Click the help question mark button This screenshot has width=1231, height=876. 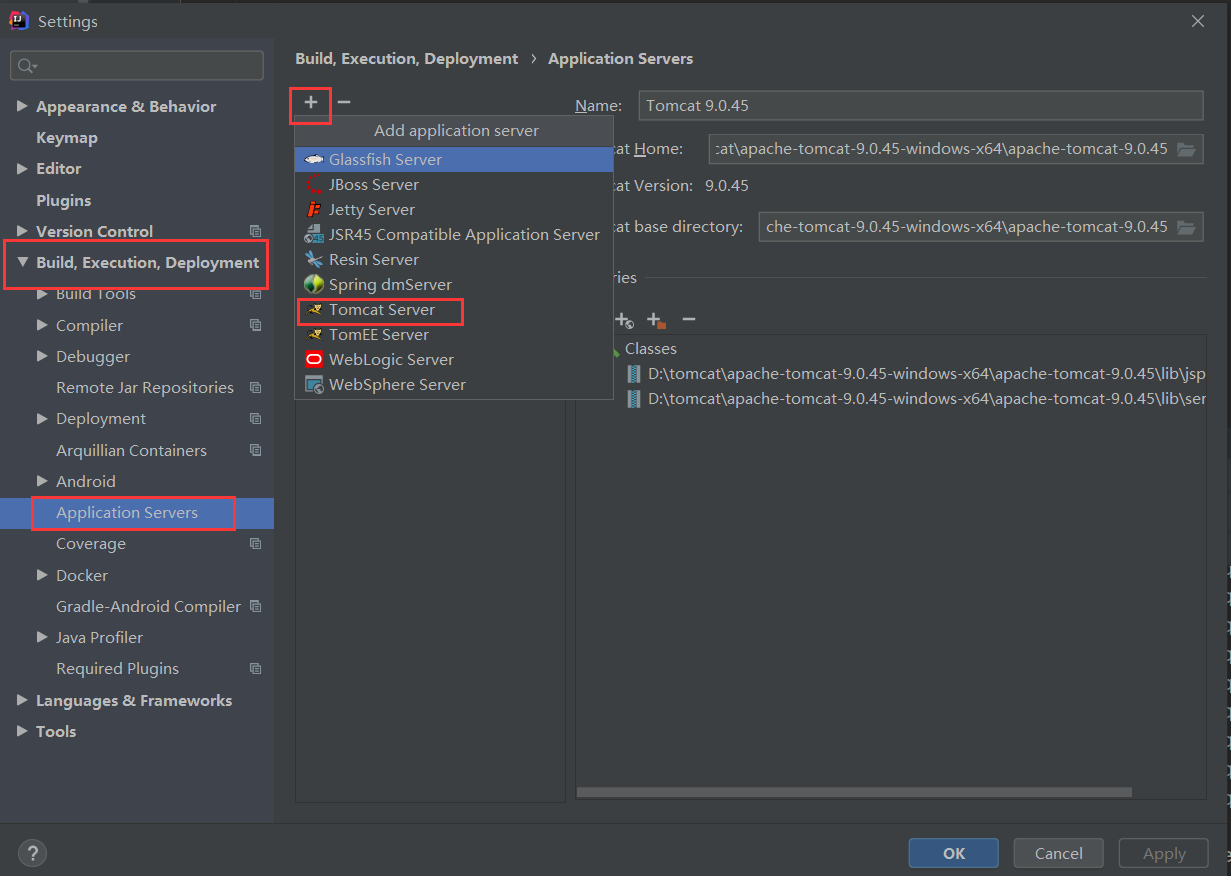(x=32, y=853)
